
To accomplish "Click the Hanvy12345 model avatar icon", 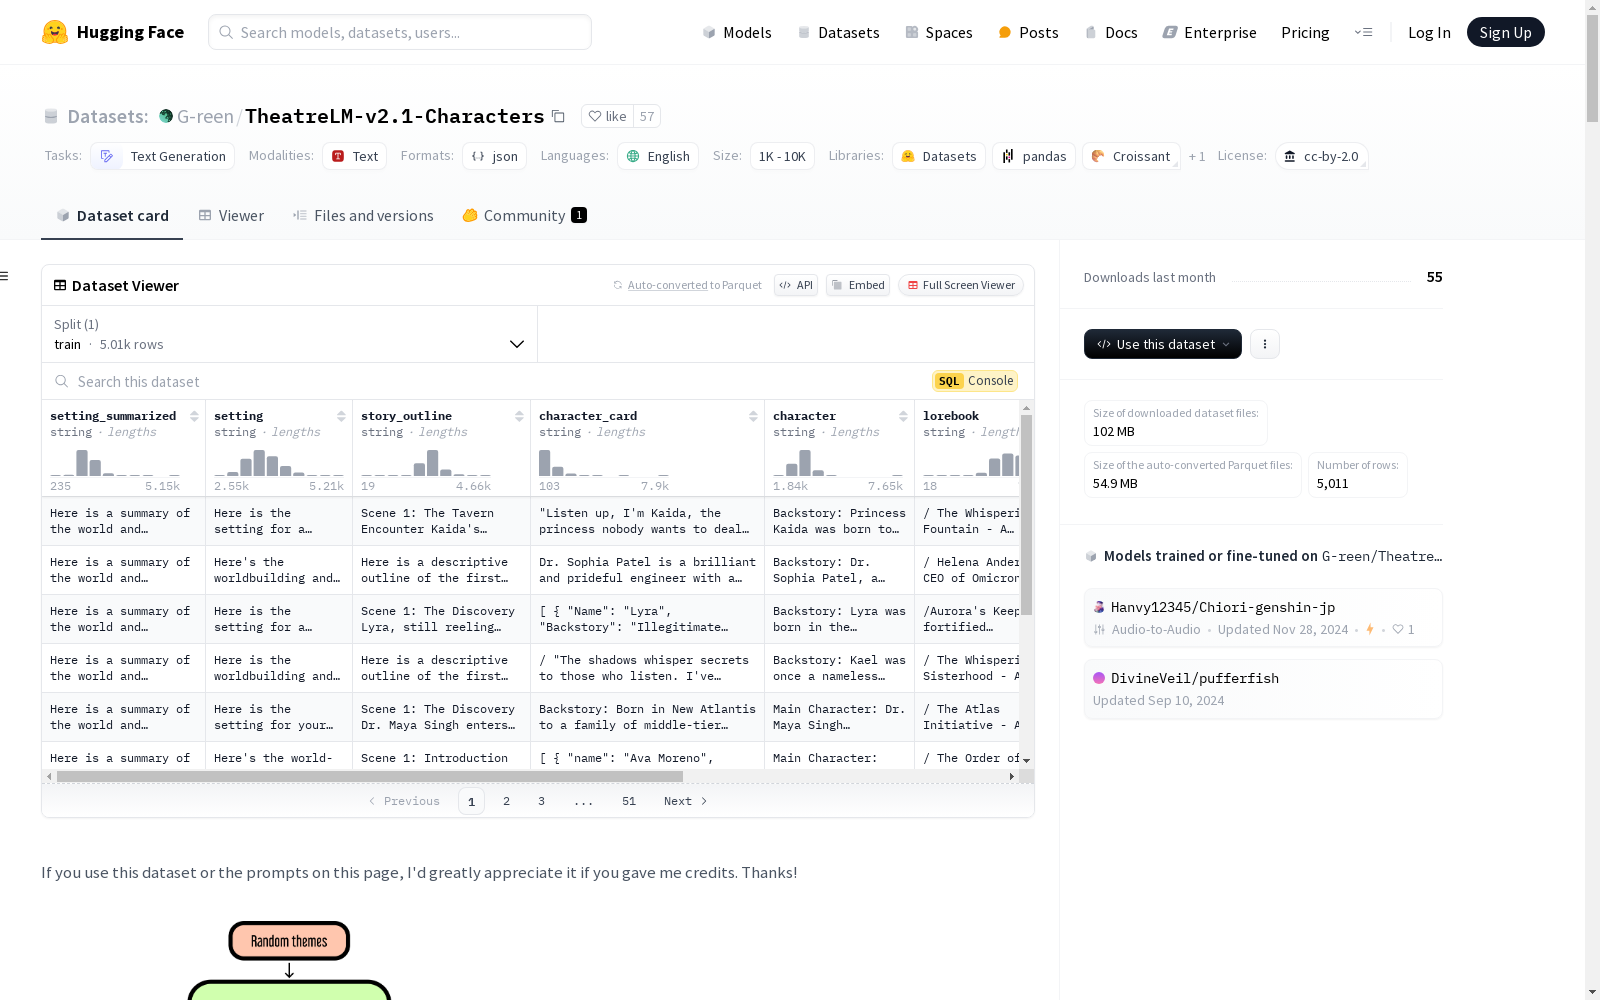I will [x=1099, y=607].
